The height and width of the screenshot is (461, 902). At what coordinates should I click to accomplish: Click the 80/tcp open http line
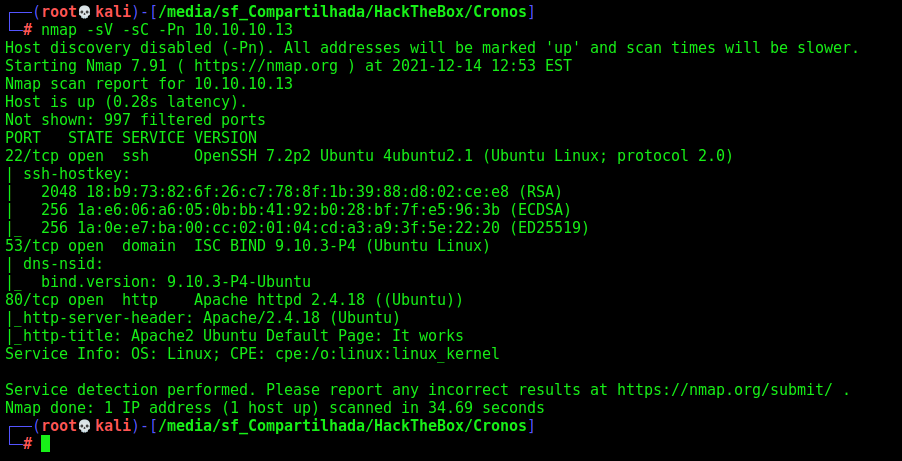coord(234,300)
